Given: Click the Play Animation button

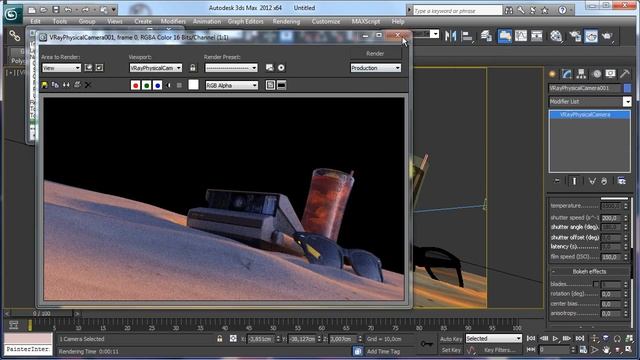Looking at the screenshot, I should [x=555, y=338].
